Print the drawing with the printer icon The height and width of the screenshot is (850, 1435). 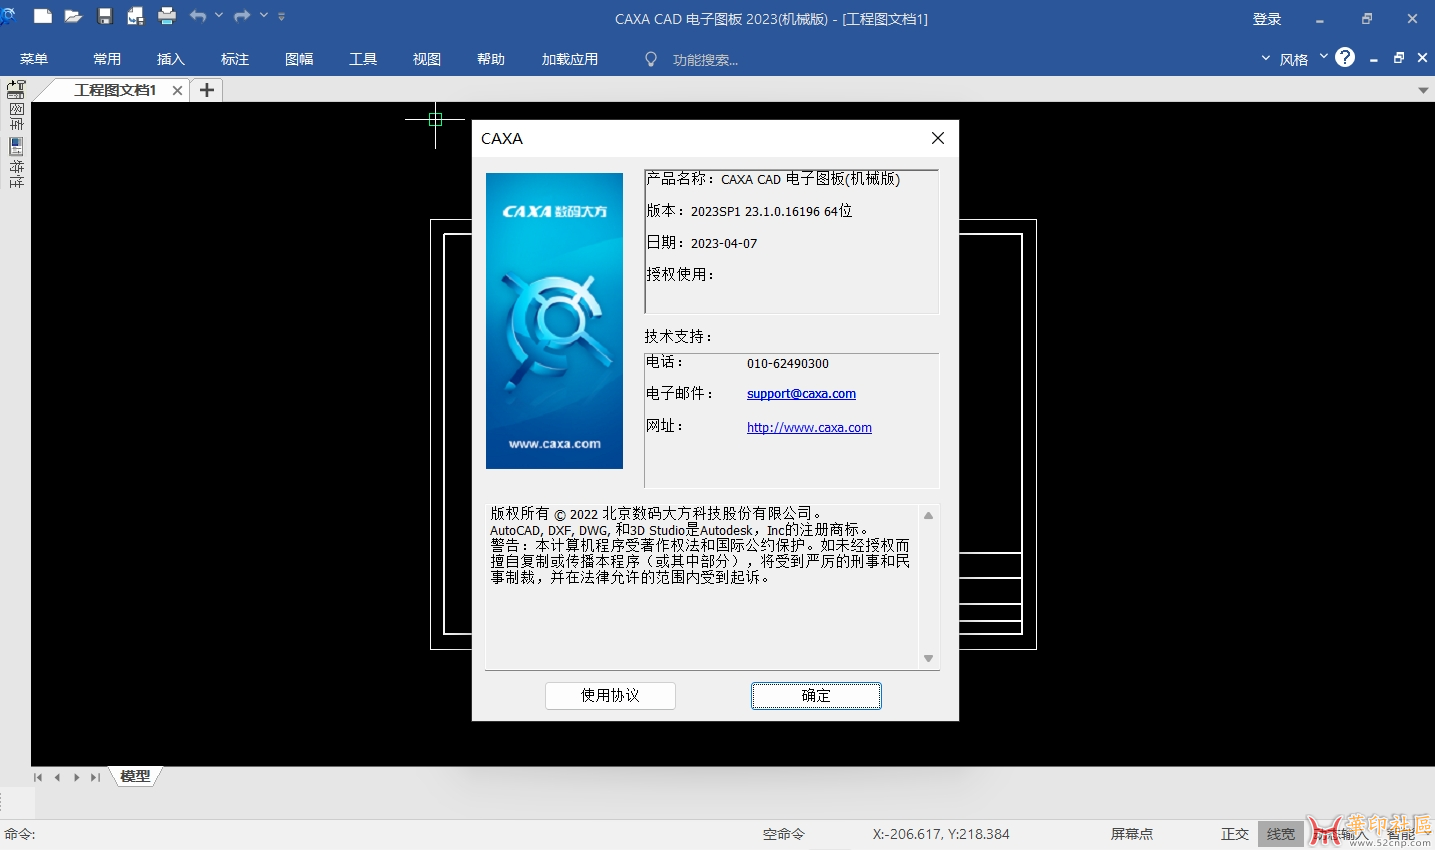(x=167, y=16)
